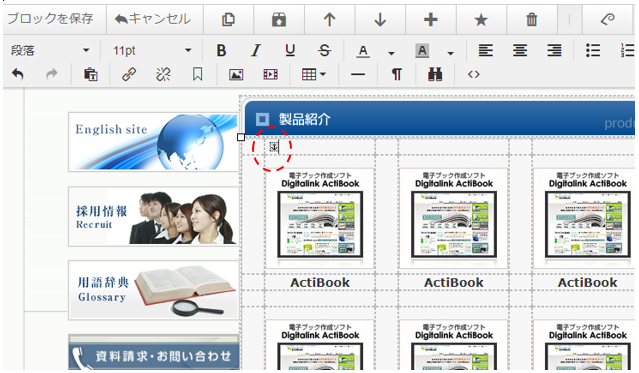This screenshot has height=373, width=639.
Task: Click the left ActiBook caption text
Action: click(x=320, y=283)
